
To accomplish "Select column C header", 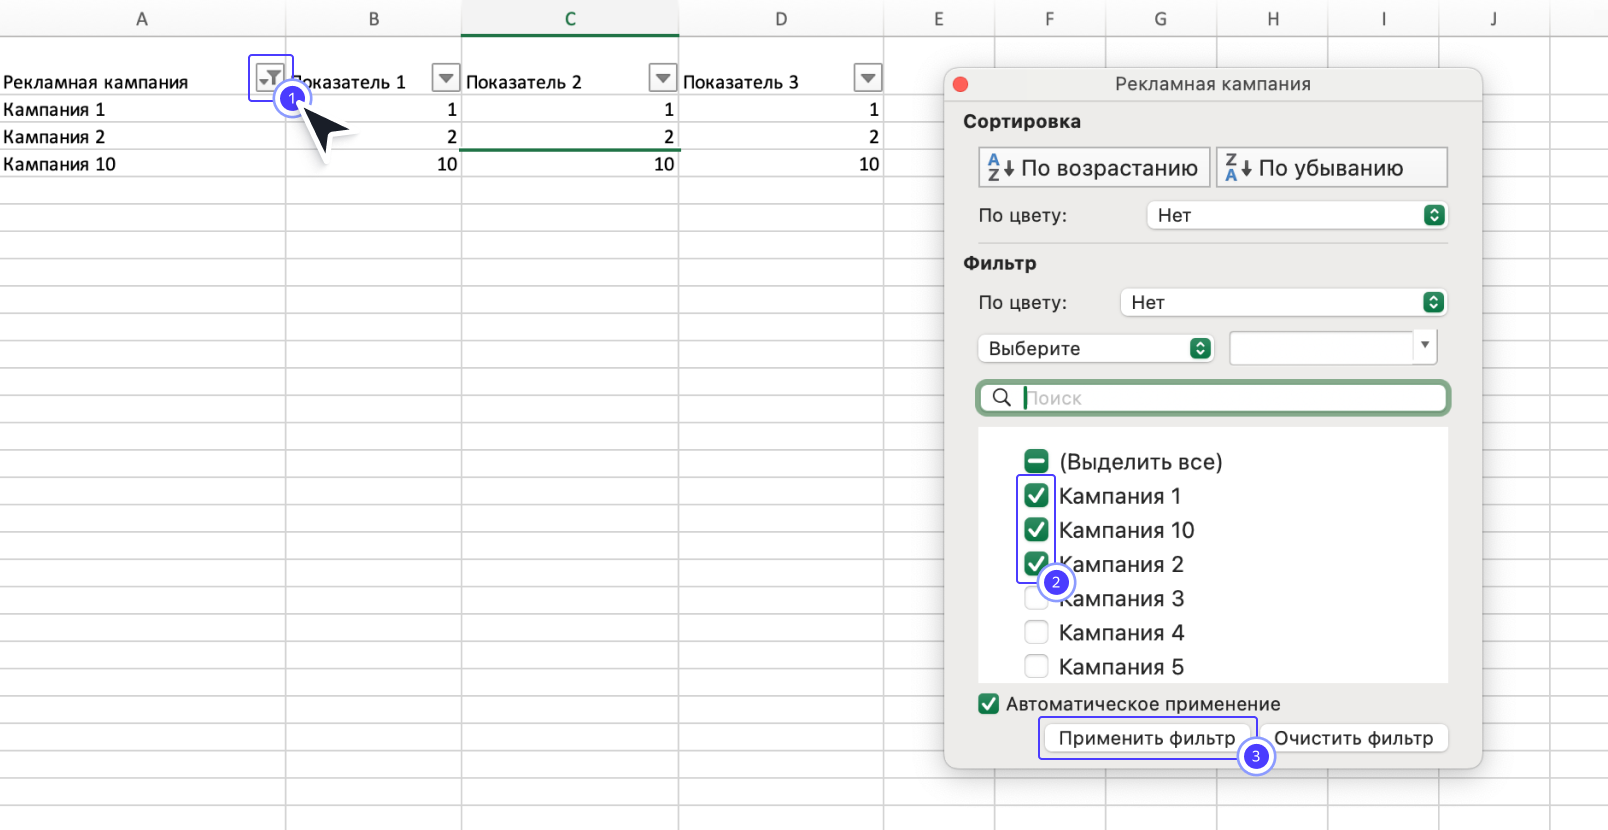I will click(x=570, y=18).
